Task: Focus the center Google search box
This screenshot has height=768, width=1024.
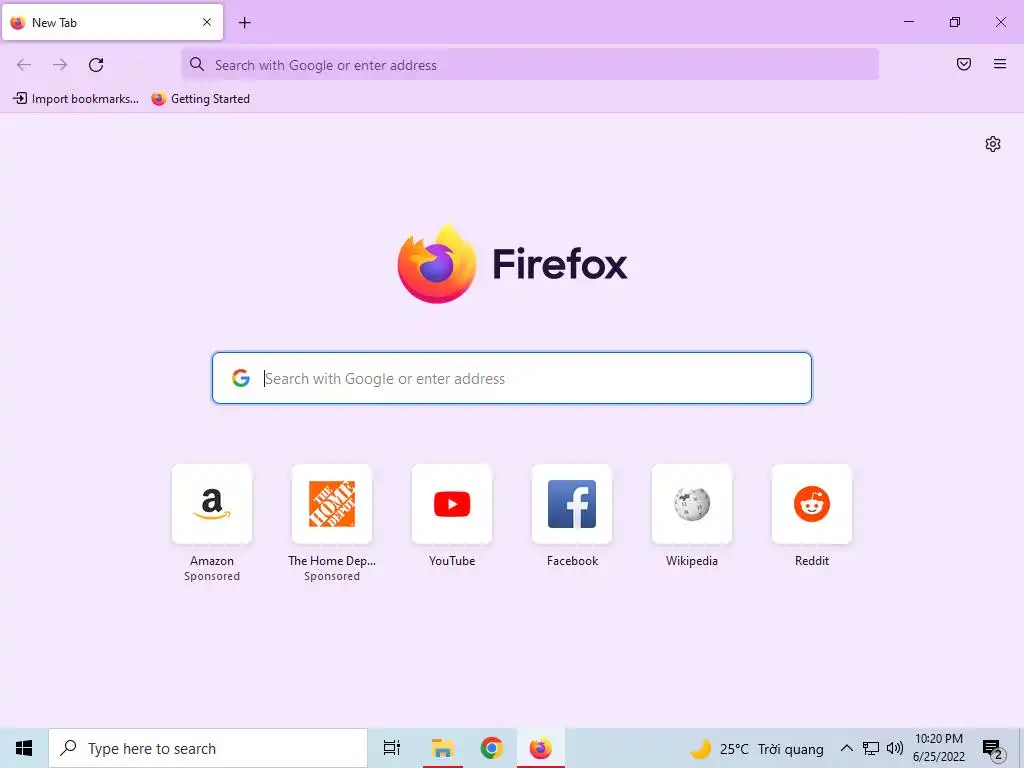Action: click(512, 378)
